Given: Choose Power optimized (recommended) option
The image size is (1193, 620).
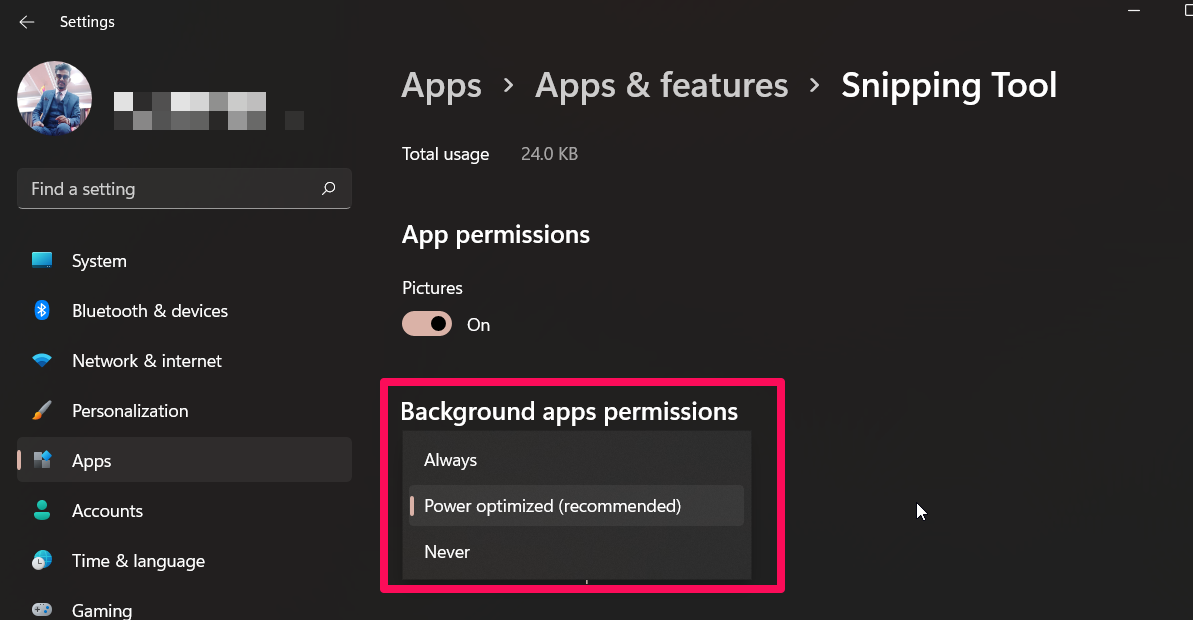Looking at the screenshot, I should click(552, 506).
